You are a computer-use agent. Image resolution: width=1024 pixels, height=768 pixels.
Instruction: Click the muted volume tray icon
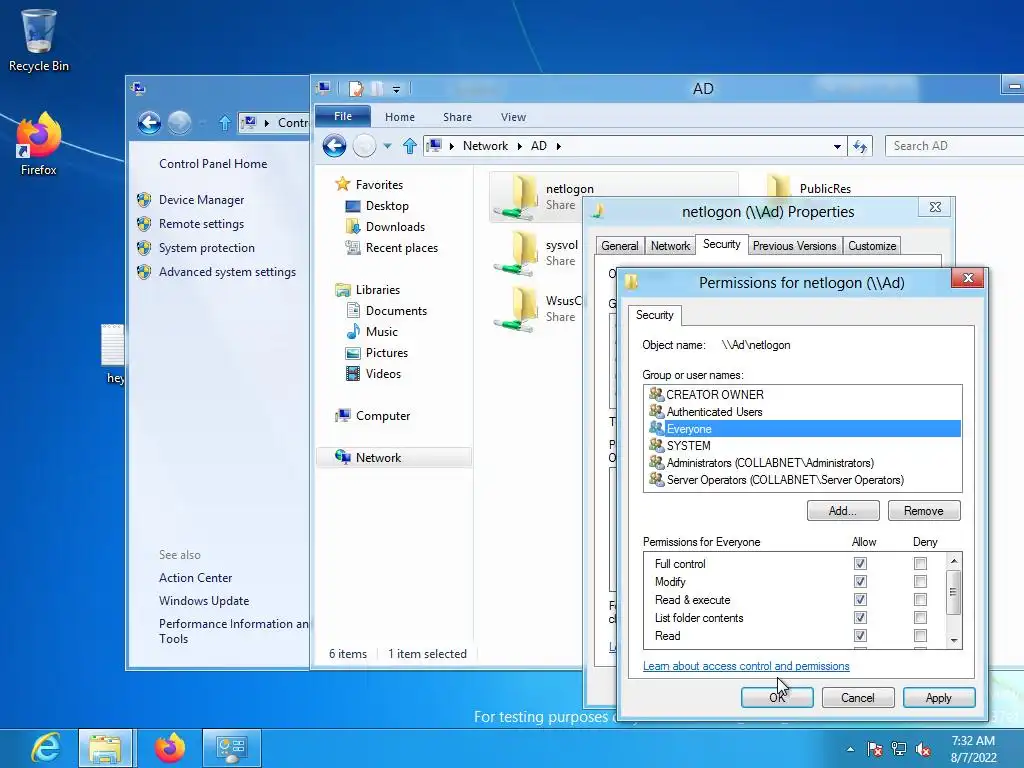click(x=923, y=749)
